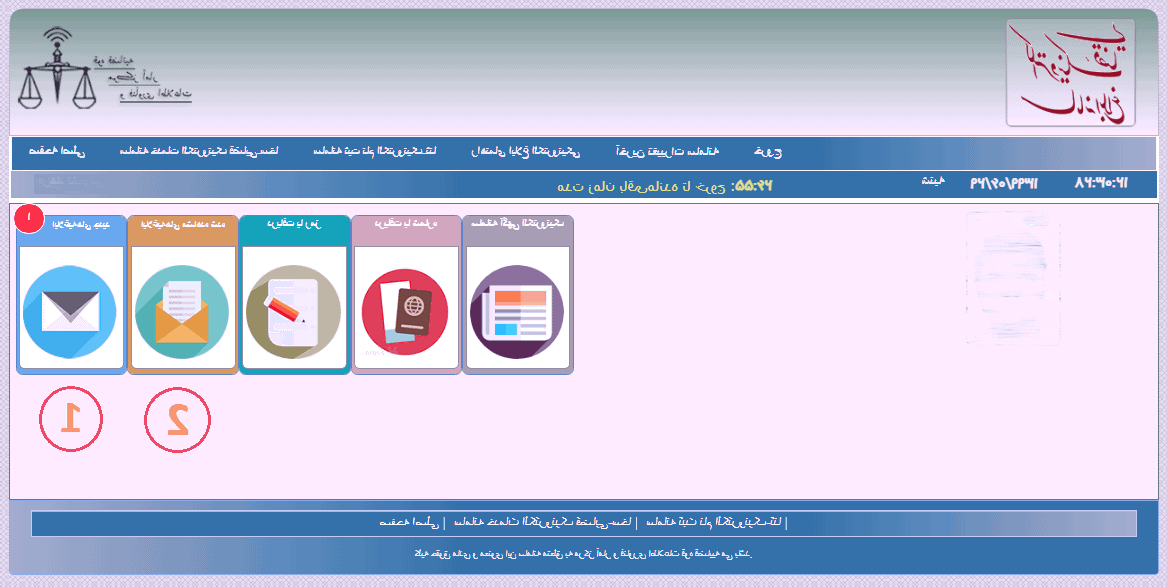1167x587 pixels.
Task: Click the red notification badge on envelope tile
Action: tap(29, 217)
